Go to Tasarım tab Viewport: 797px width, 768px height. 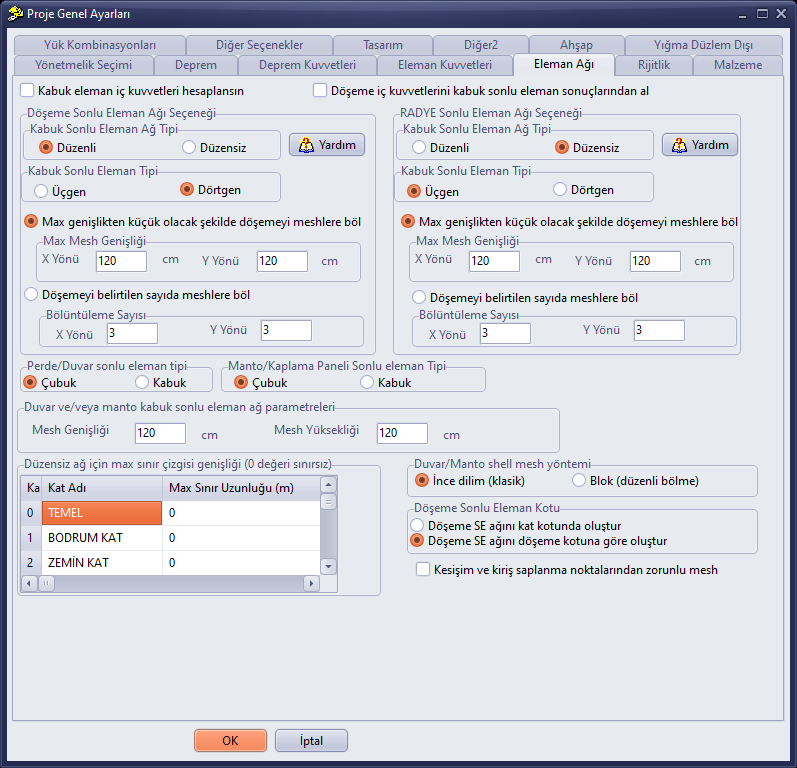coord(383,45)
